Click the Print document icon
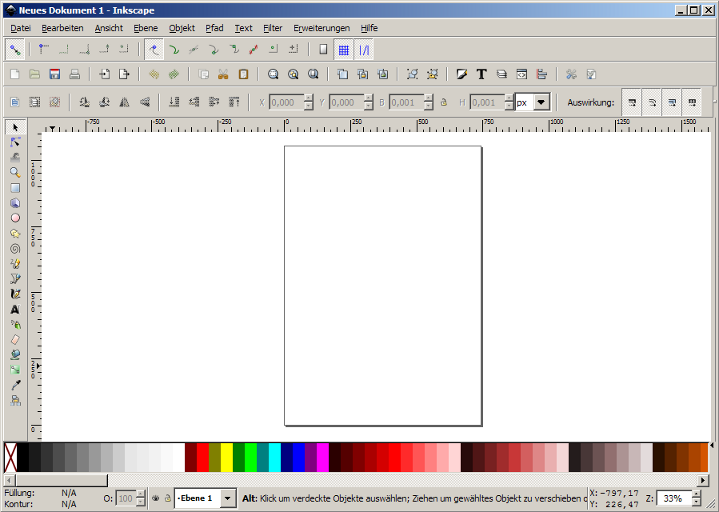 [76, 74]
